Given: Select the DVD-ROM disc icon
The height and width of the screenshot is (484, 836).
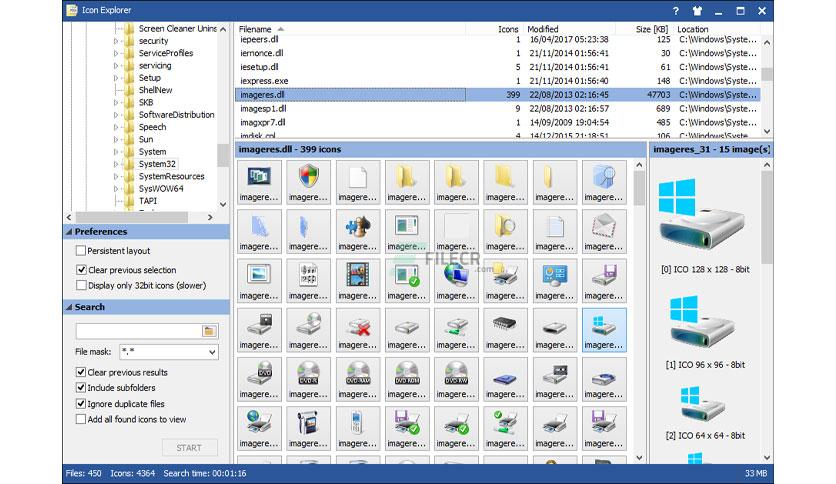Looking at the screenshot, I should 407,379.
